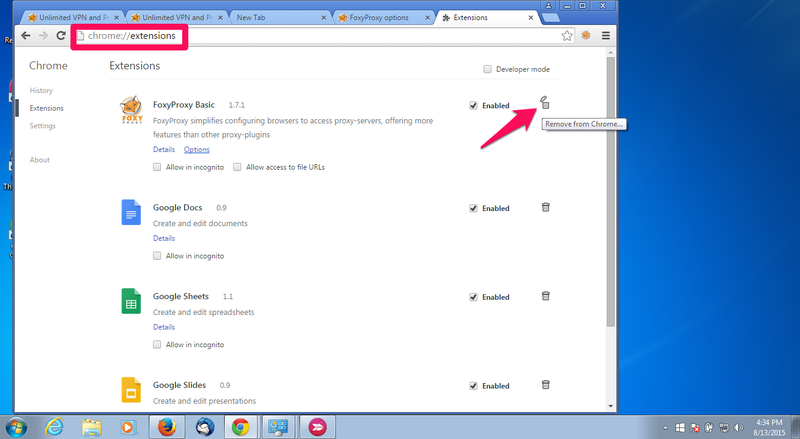Viewport: 800px width, 439px height.
Task: Click the Google Sheets green icon
Action: [131, 301]
